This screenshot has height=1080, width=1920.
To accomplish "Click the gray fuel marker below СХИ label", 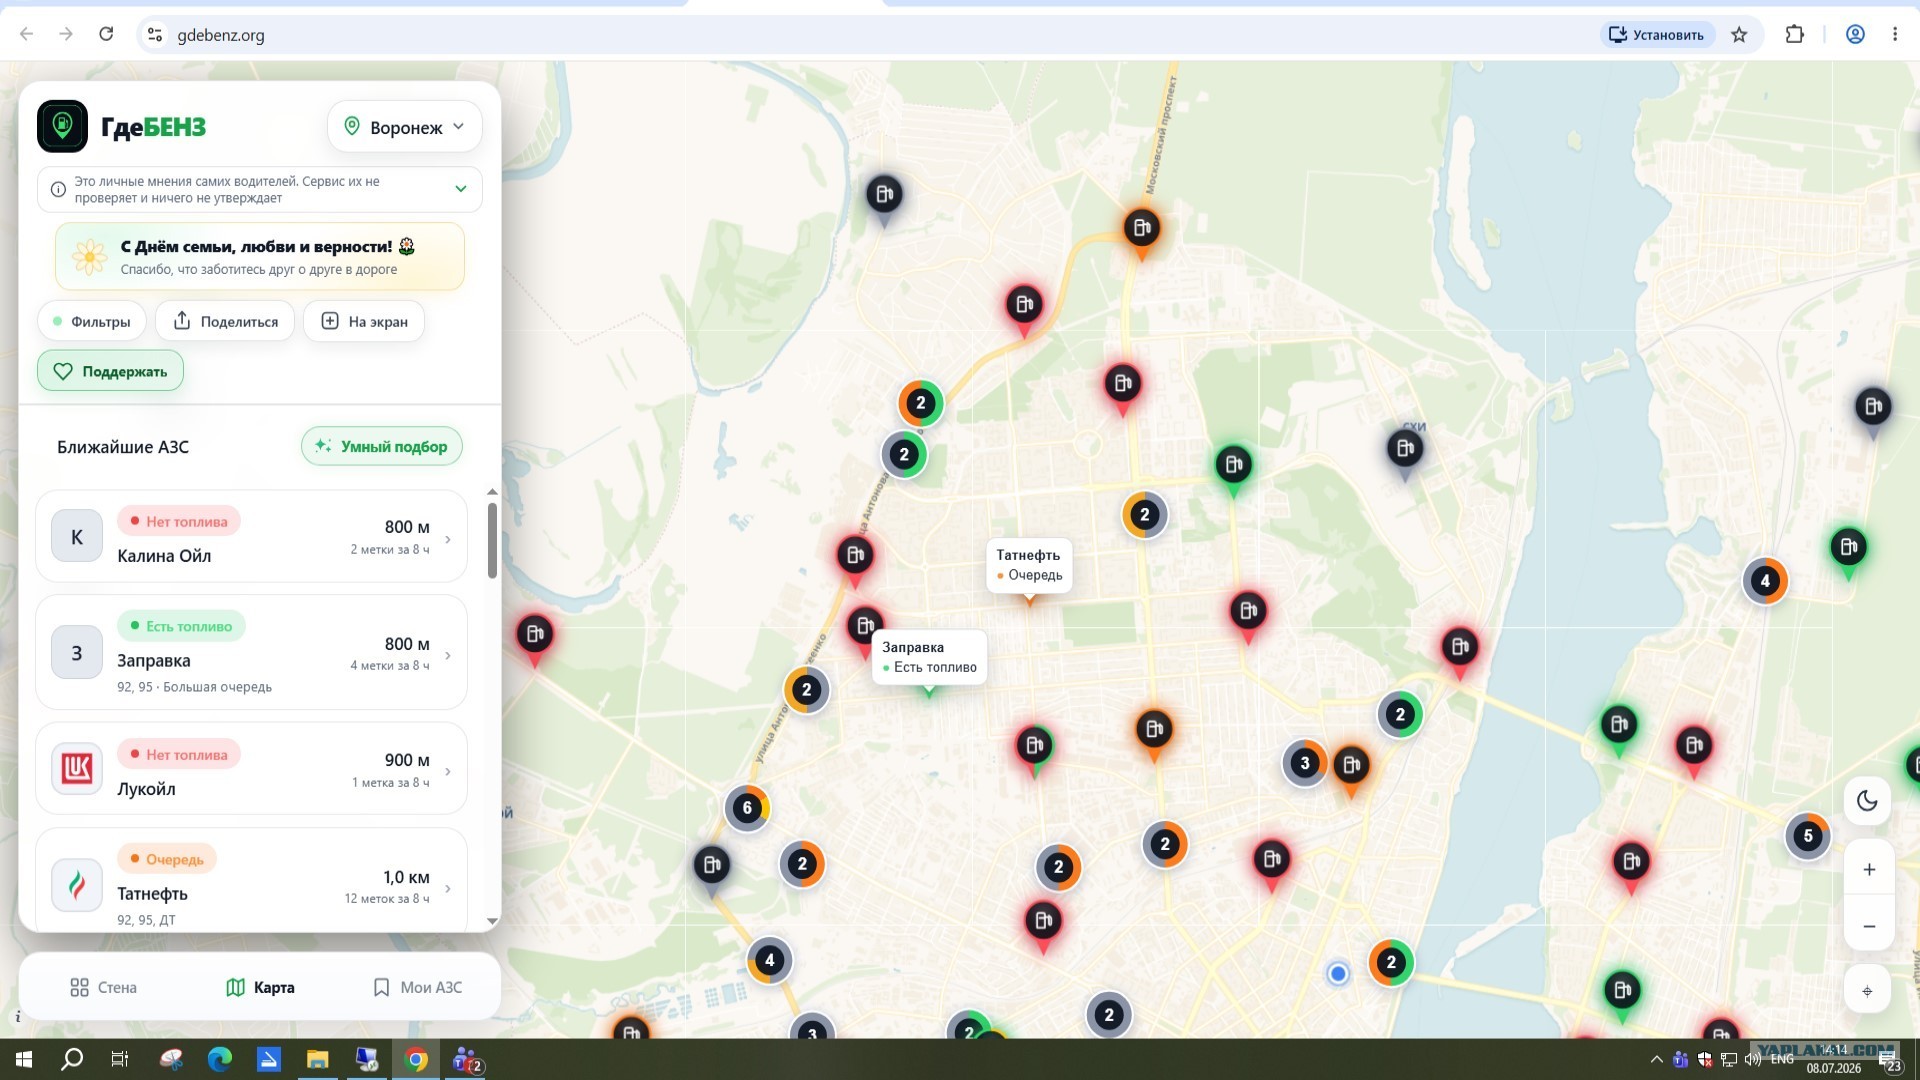I will tap(1405, 448).
